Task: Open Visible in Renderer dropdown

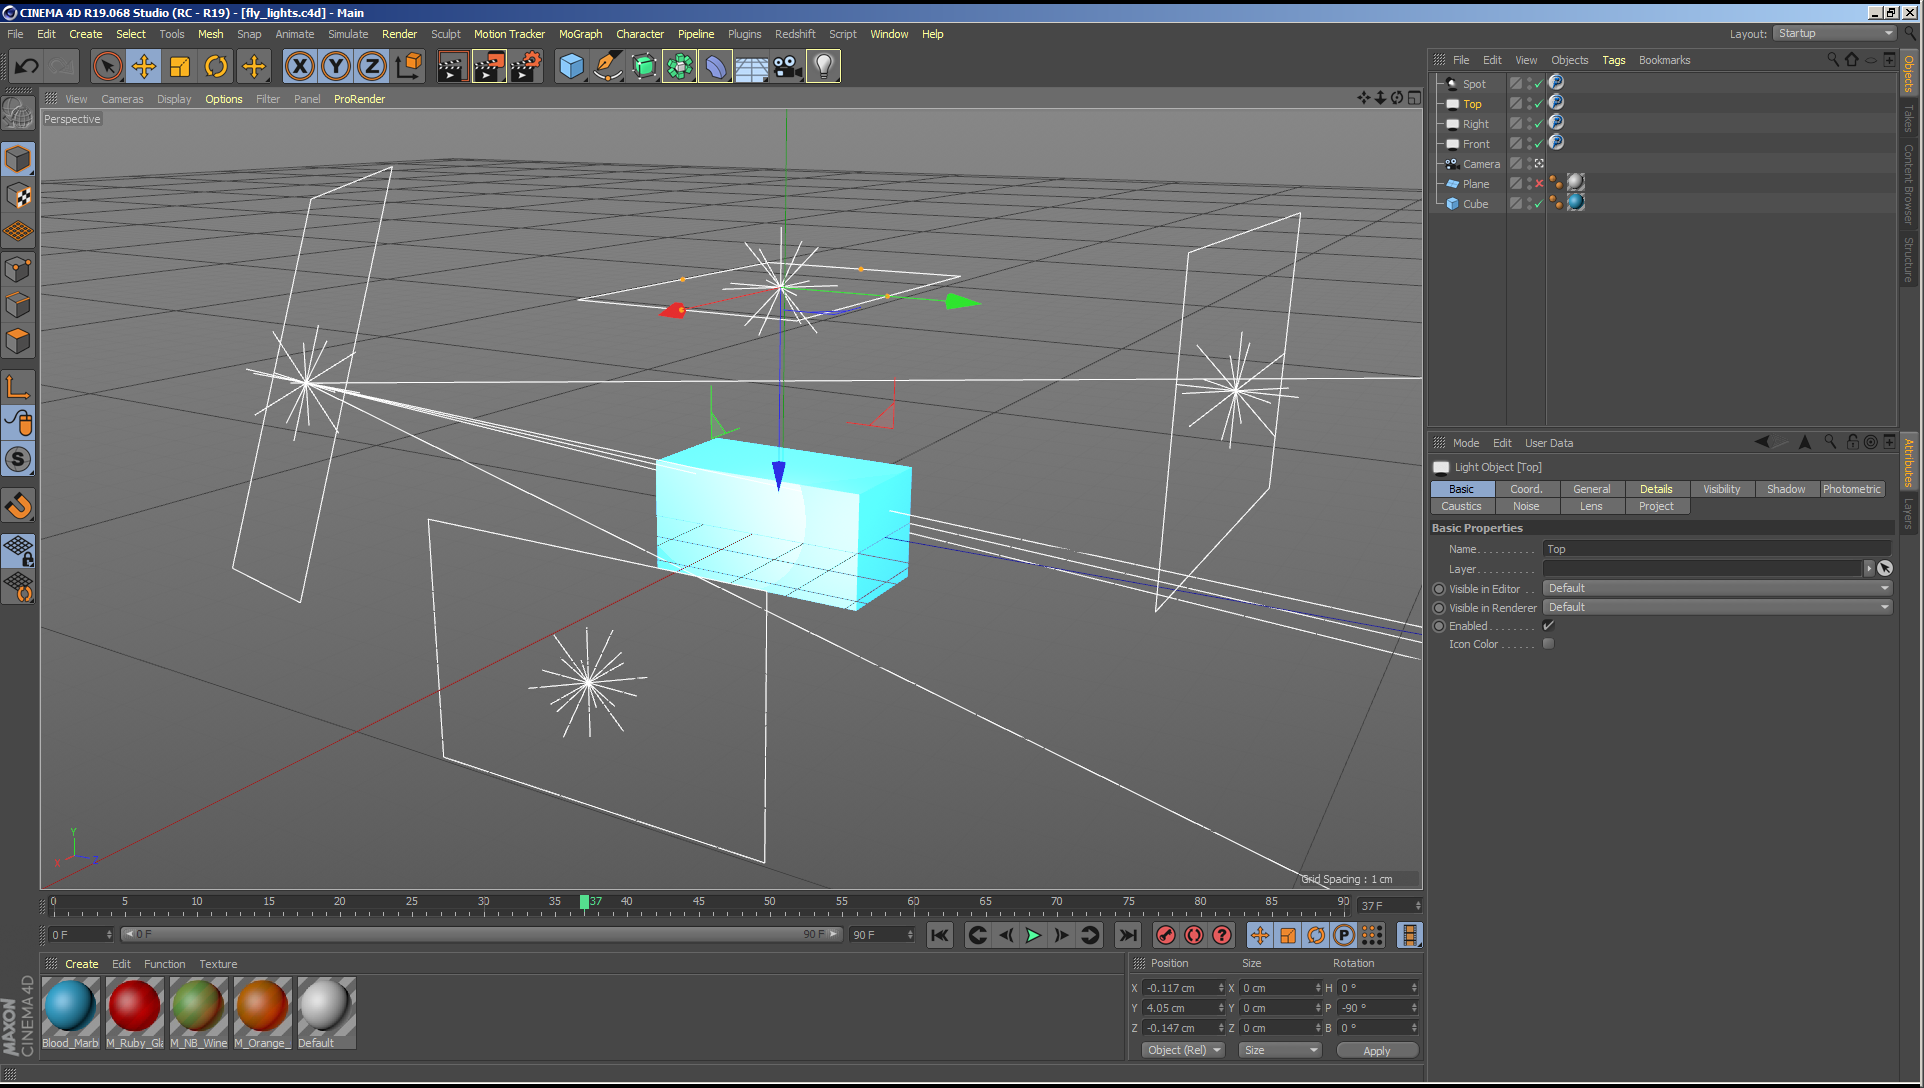Action: point(1717,608)
